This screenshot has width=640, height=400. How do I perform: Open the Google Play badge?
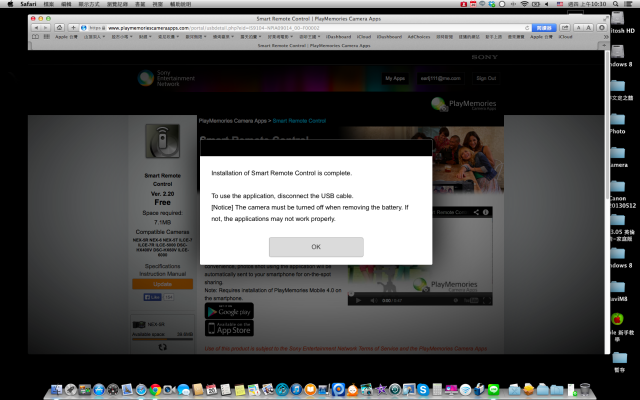pos(229,311)
